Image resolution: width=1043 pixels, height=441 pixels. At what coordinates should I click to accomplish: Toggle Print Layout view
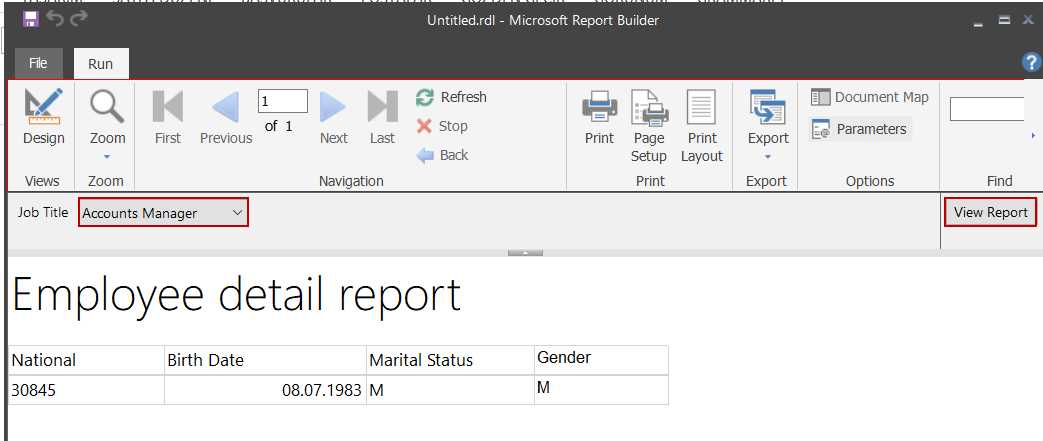[702, 125]
